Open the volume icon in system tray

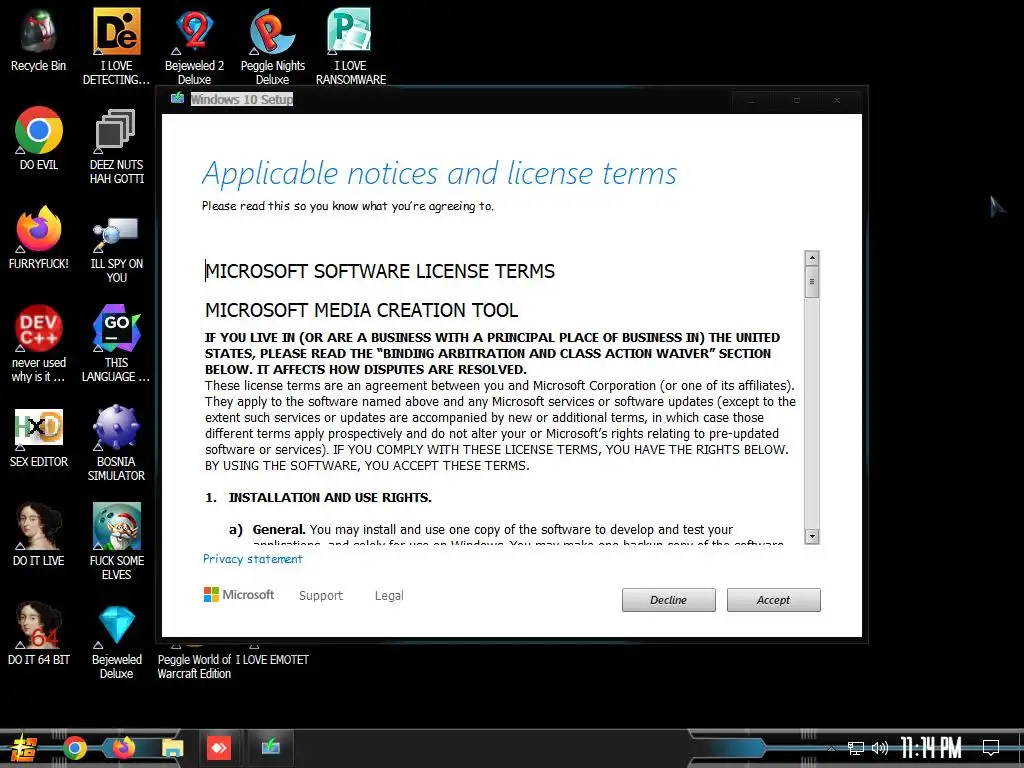(880, 748)
